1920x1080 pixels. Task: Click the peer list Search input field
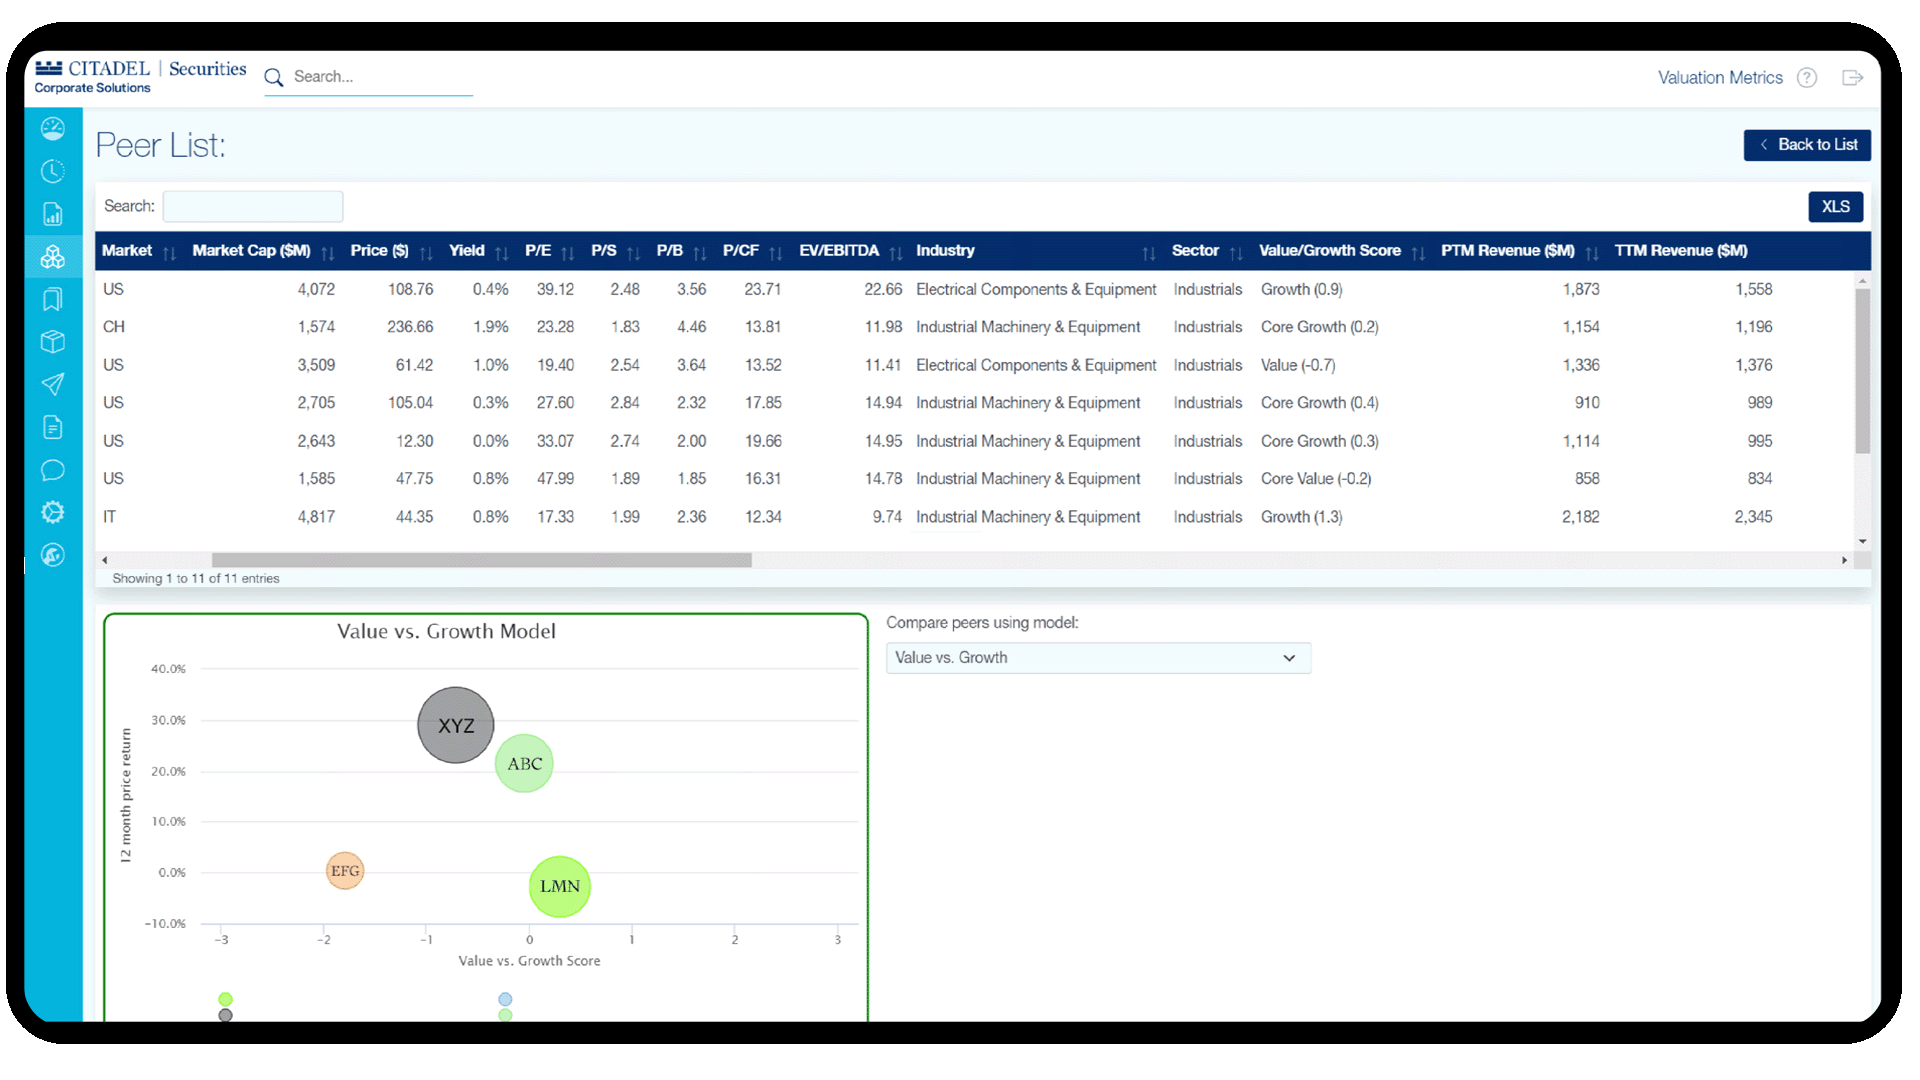[x=253, y=207]
